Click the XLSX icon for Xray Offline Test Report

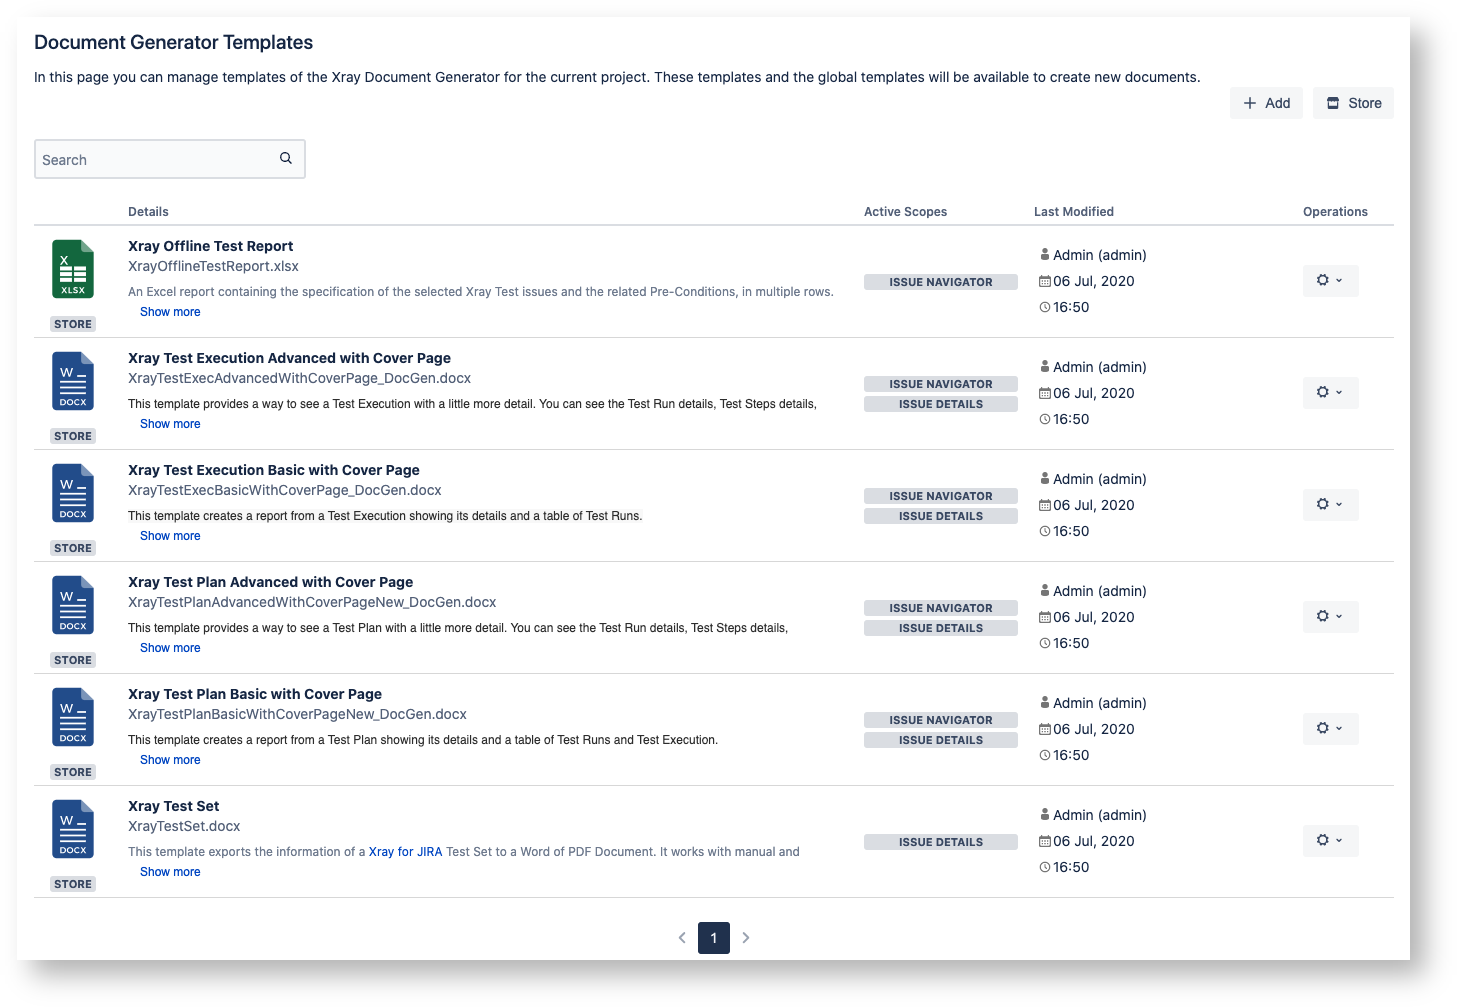pyautogui.click(x=73, y=269)
